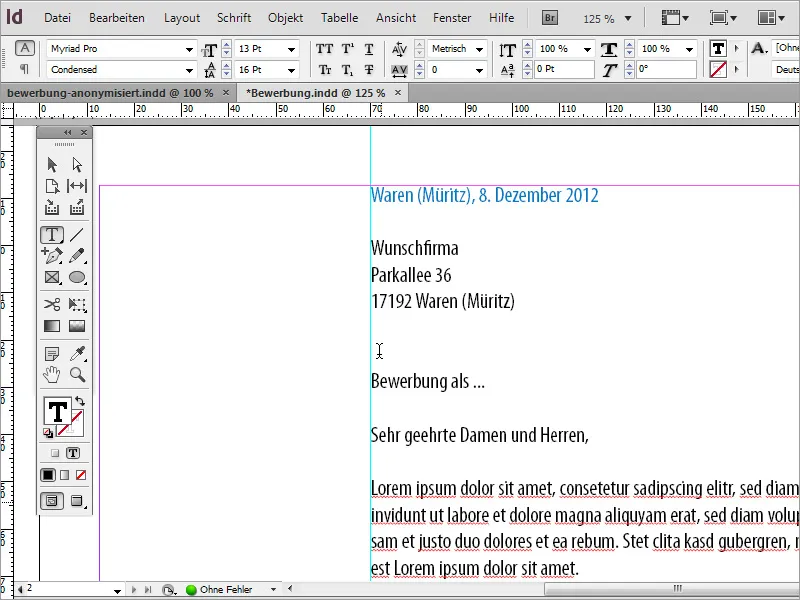The image size is (800, 600).
Task: Open the Metrisch kerning dropdown
Action: [480, 49]
